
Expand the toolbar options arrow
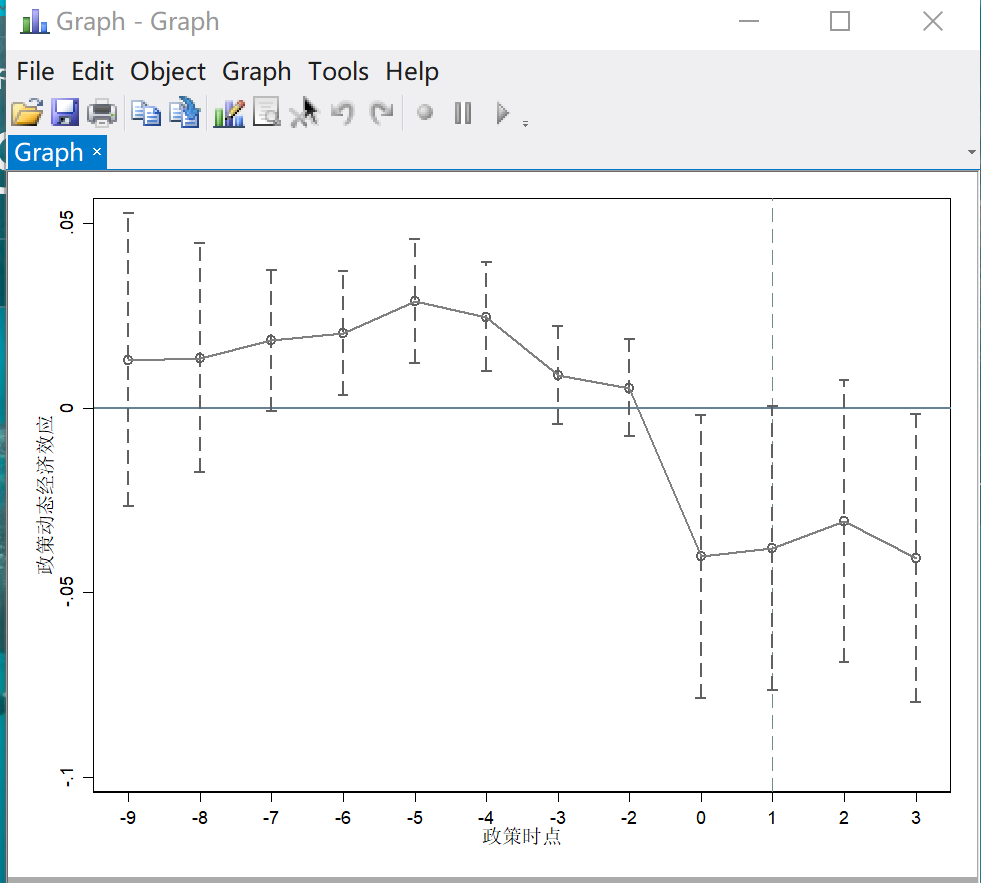click(526, 124)
